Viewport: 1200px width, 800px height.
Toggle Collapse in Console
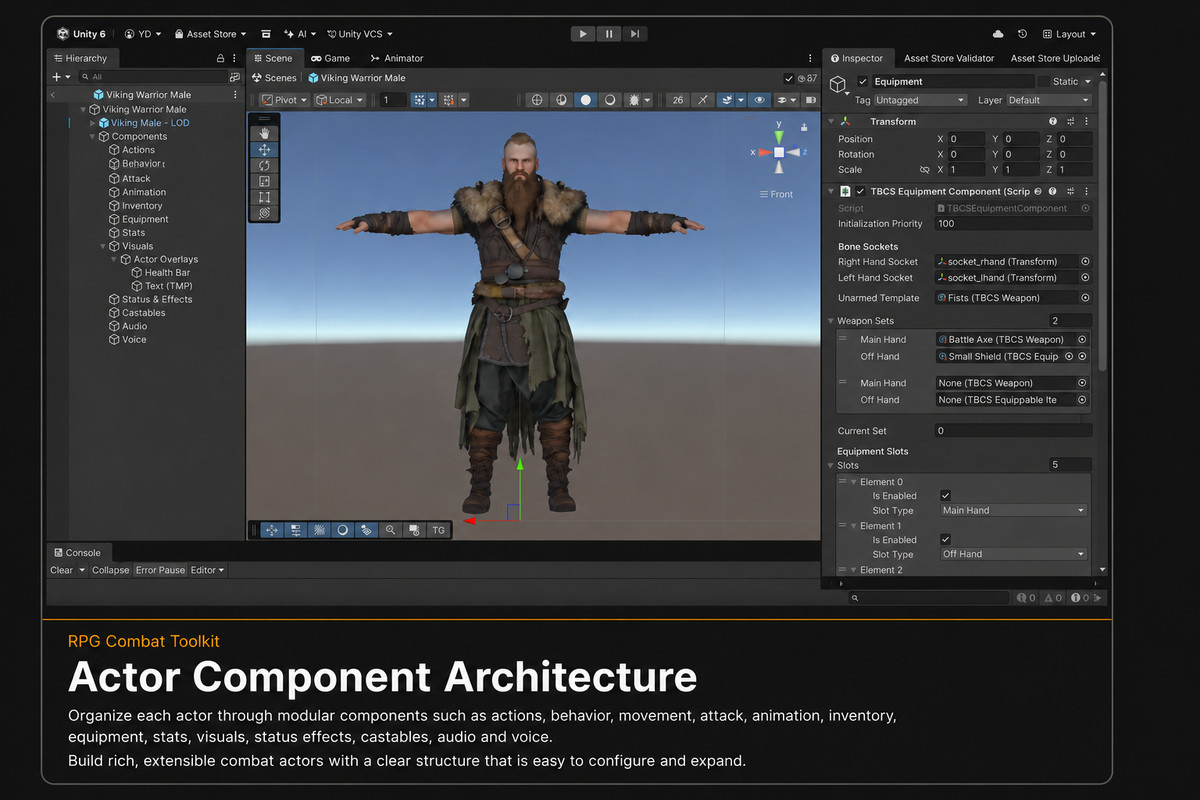tap(110, 570)
